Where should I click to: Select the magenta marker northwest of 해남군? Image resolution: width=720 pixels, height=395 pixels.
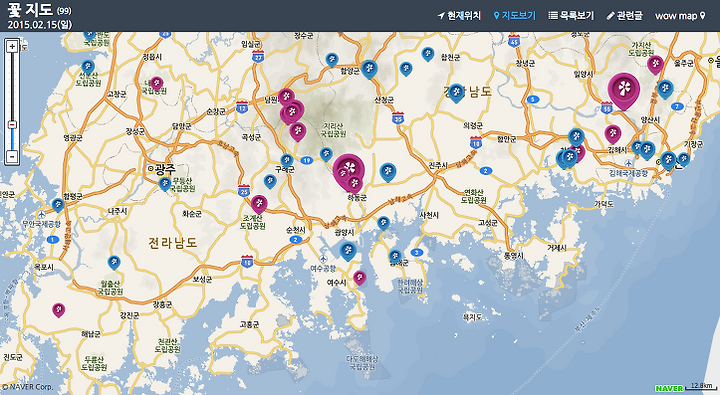click(x=58, y=310)
